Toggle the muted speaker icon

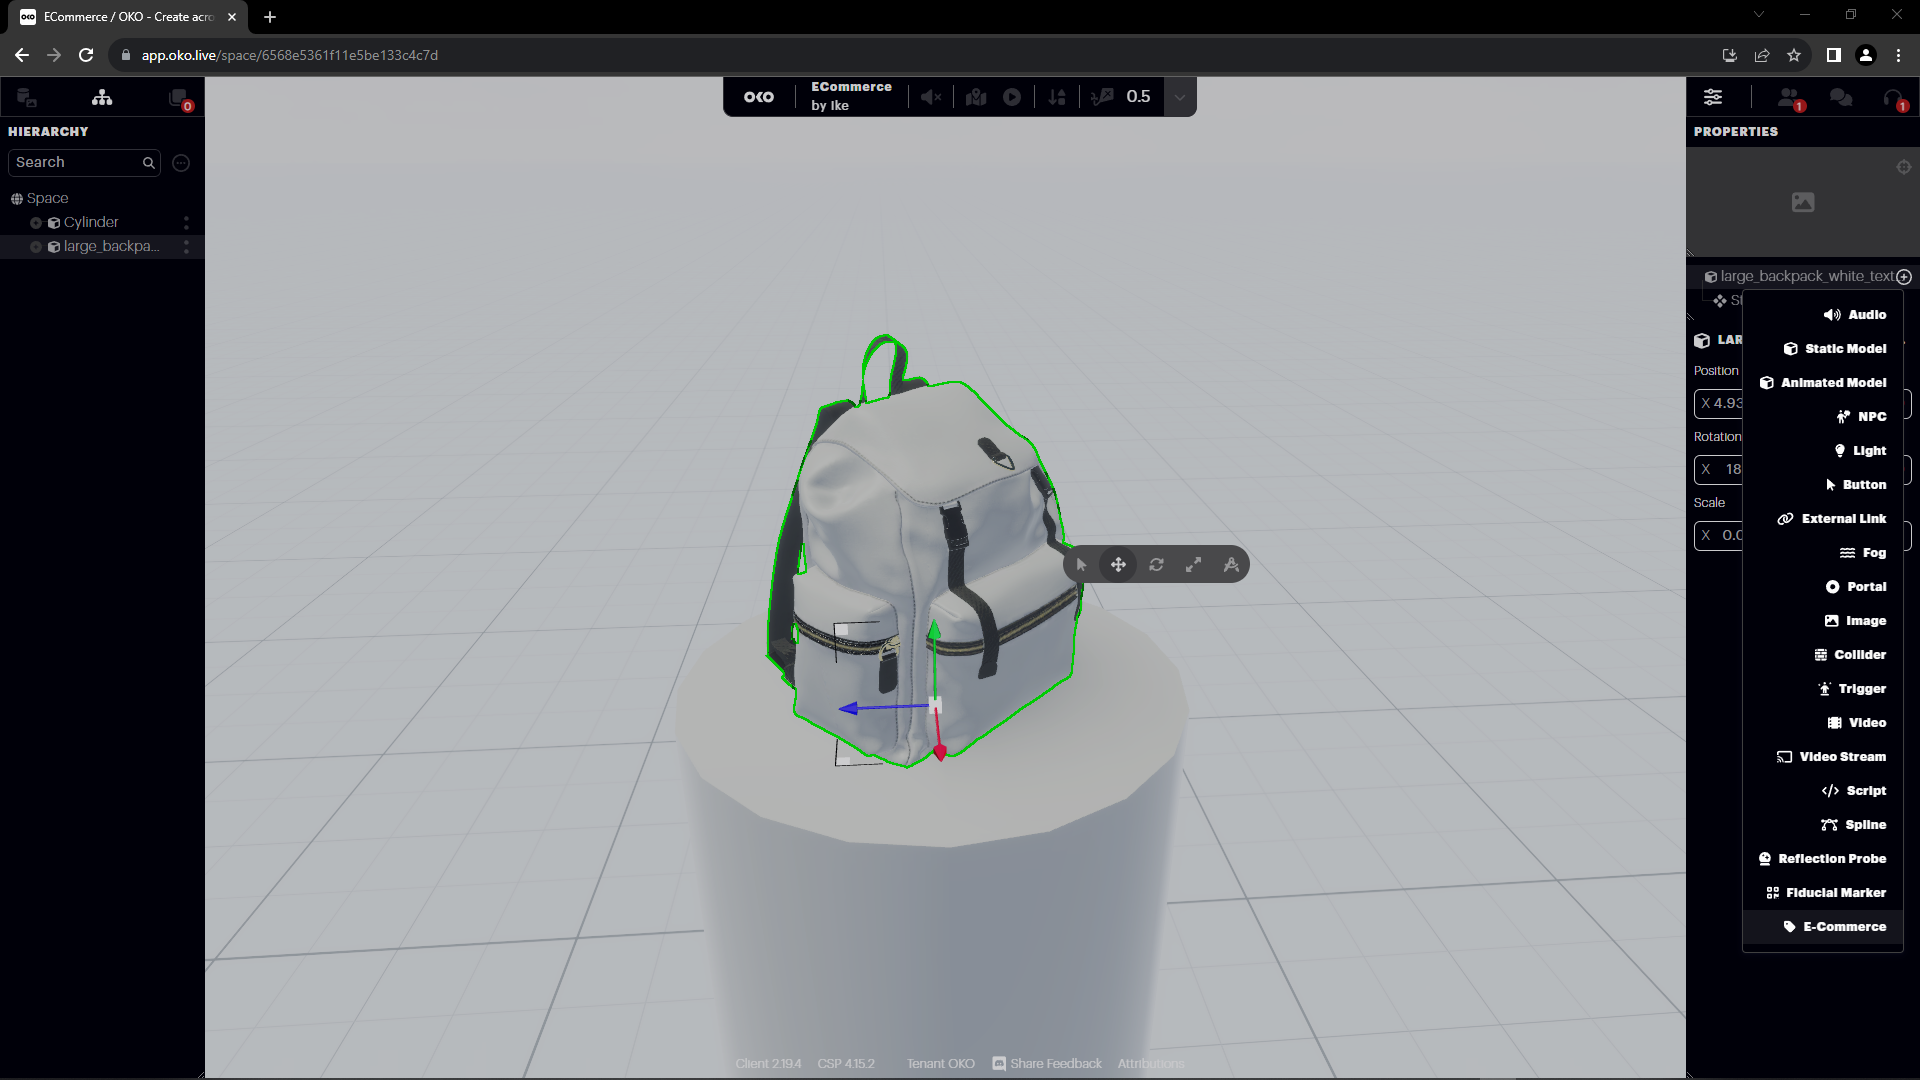[x=931, y=97]
